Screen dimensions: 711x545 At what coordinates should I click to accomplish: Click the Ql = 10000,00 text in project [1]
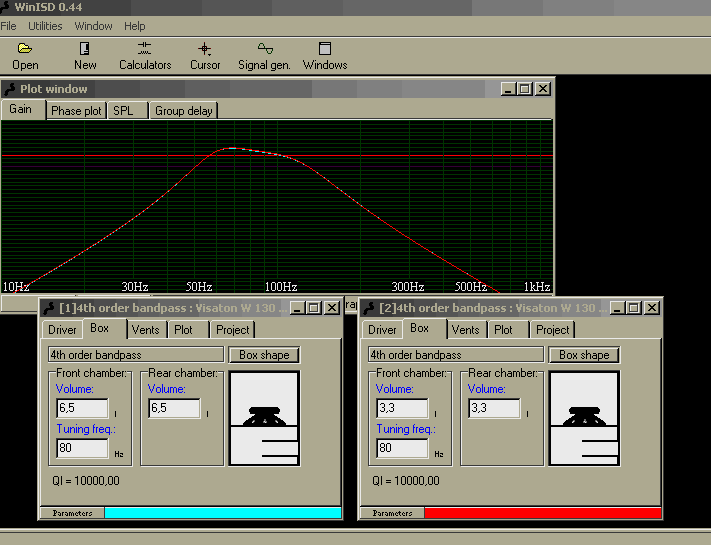tap(86, 481)
